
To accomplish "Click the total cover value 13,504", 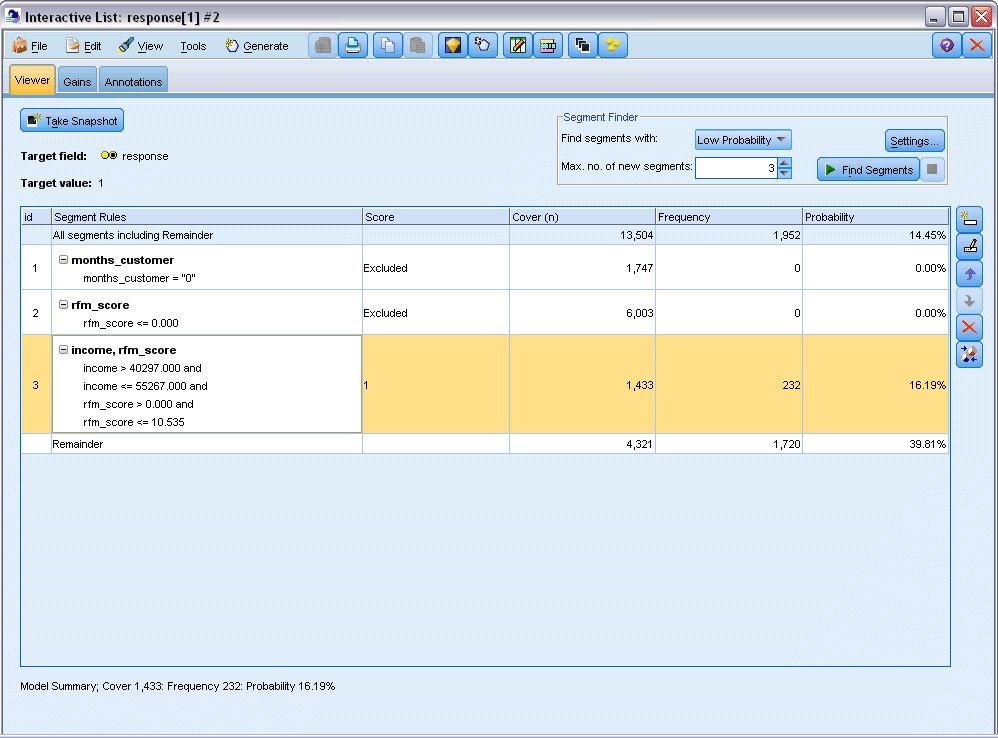I will click(x=636, y=235).
